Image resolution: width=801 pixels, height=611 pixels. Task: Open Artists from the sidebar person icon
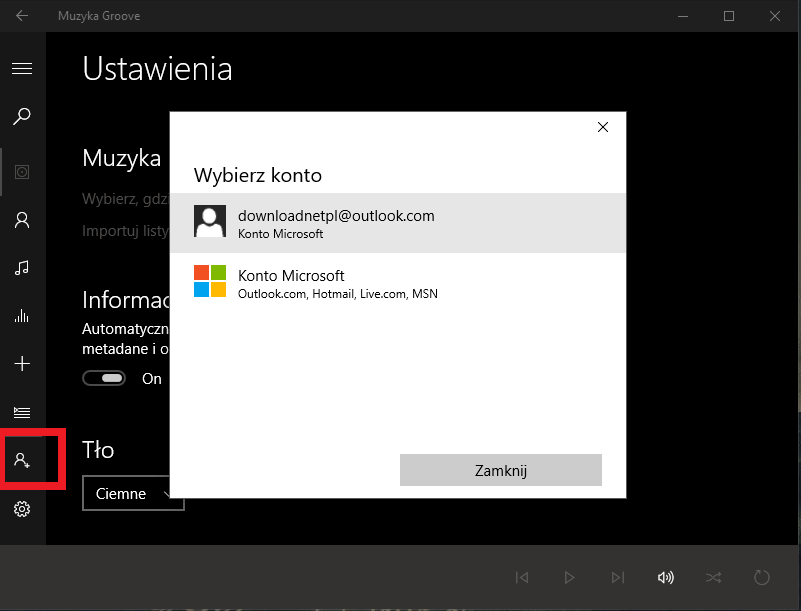point(22,220)
